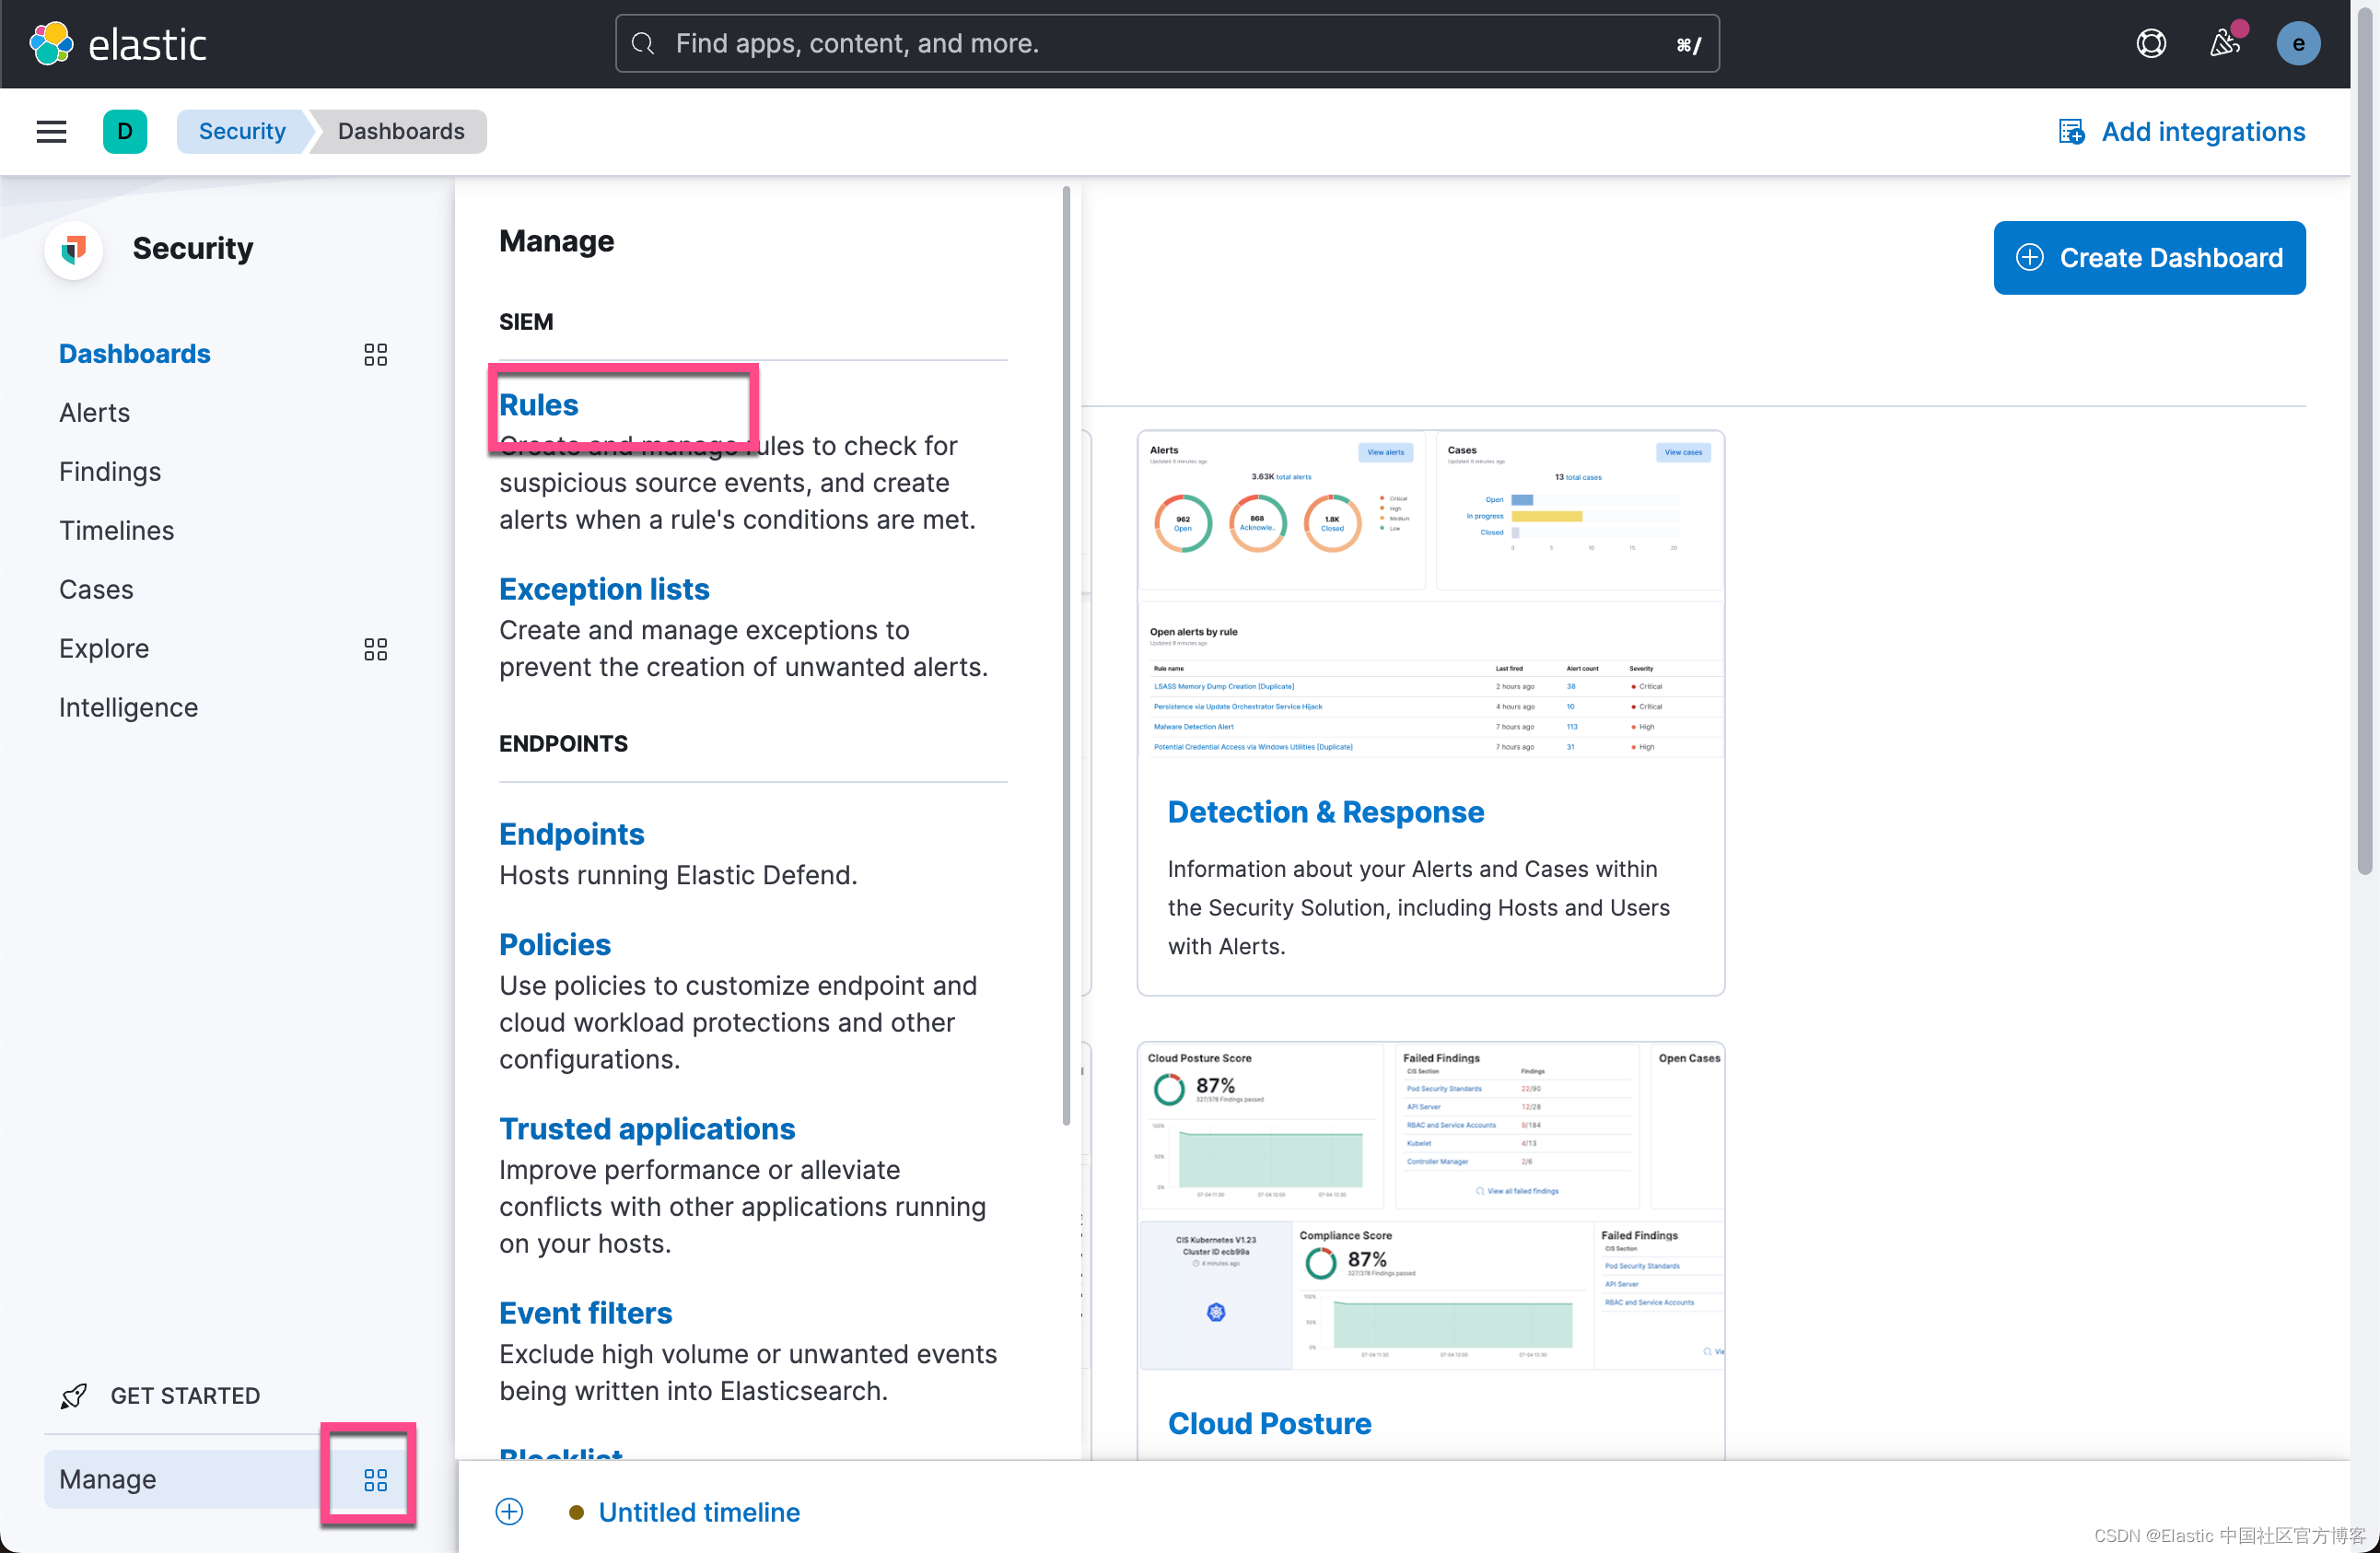Click the SIEM section heading
This screenshot has width=2380, height=1553.
(x=526, y=322)
